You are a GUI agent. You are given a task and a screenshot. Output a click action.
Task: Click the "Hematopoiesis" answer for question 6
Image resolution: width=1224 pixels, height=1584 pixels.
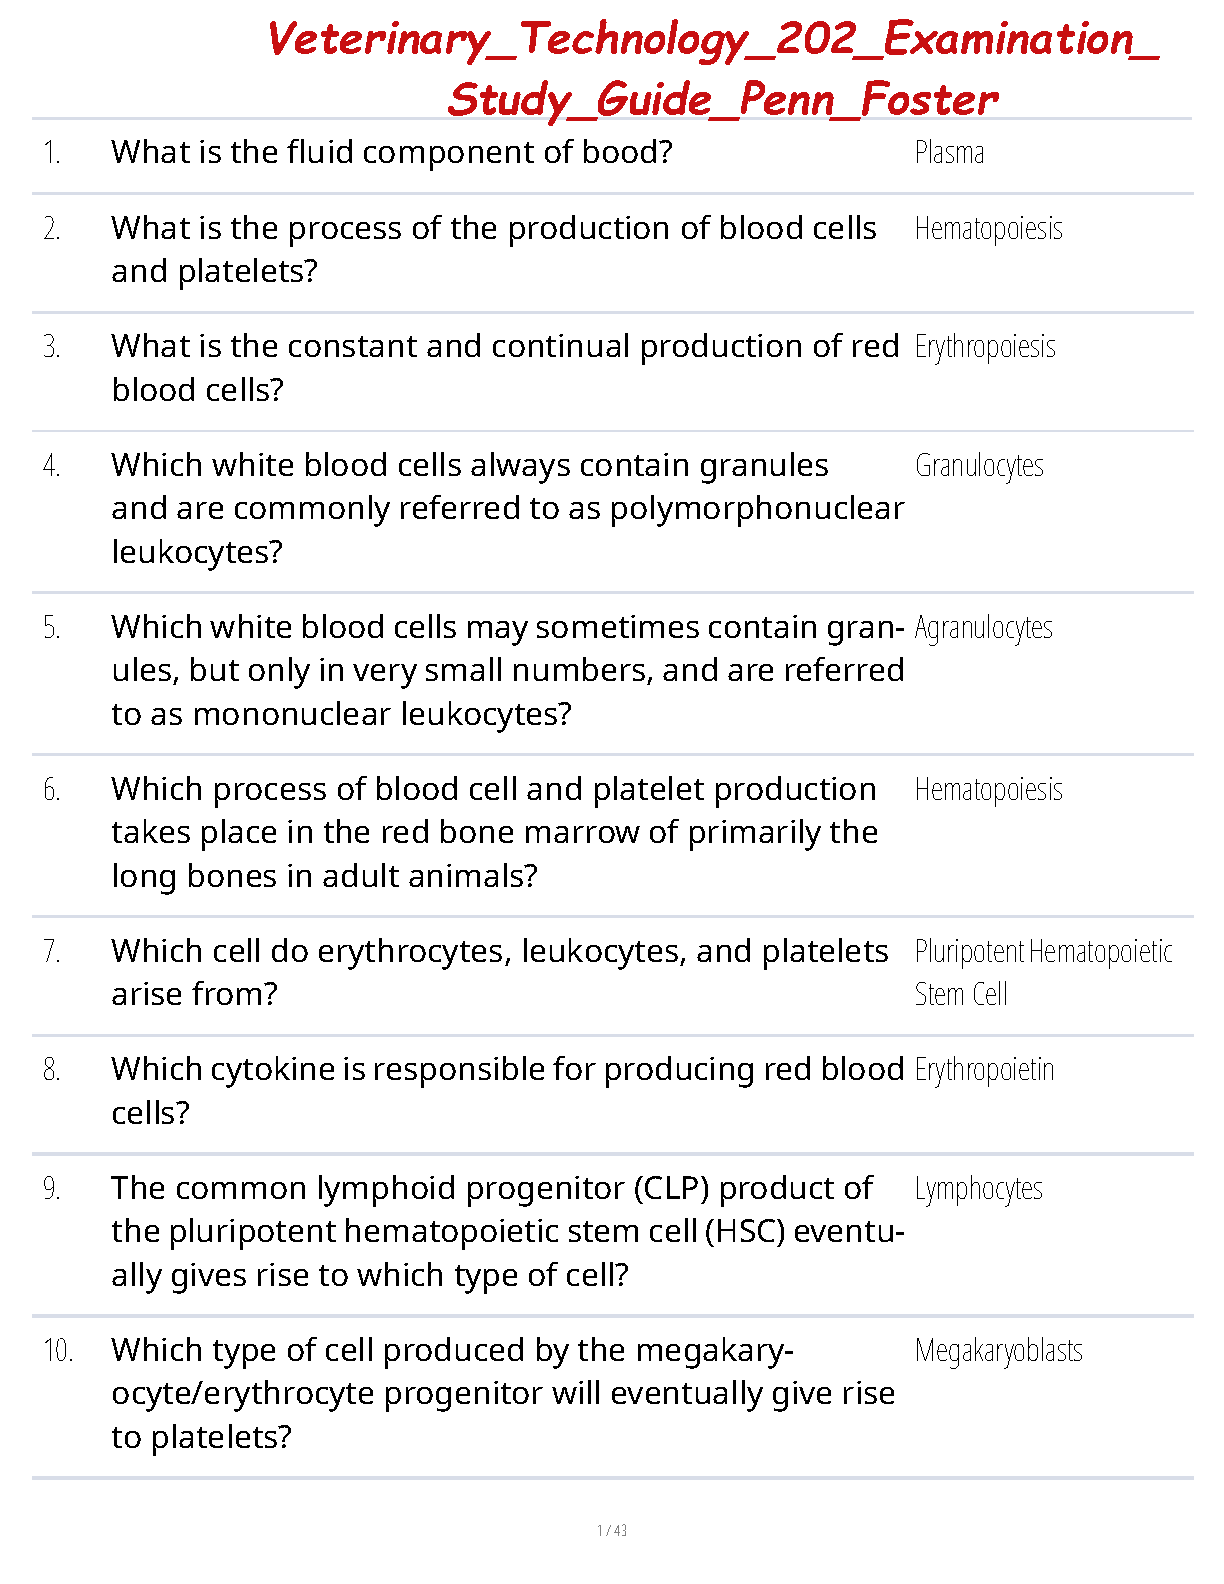coord(988,790)
